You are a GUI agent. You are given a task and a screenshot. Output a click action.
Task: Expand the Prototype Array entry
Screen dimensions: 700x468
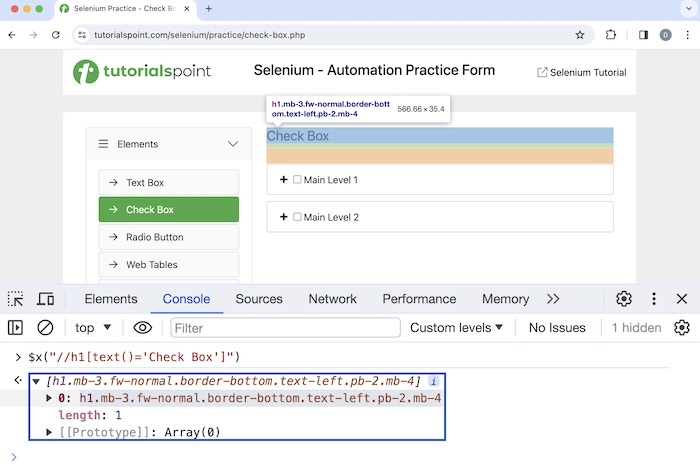[x=50, y=432]
